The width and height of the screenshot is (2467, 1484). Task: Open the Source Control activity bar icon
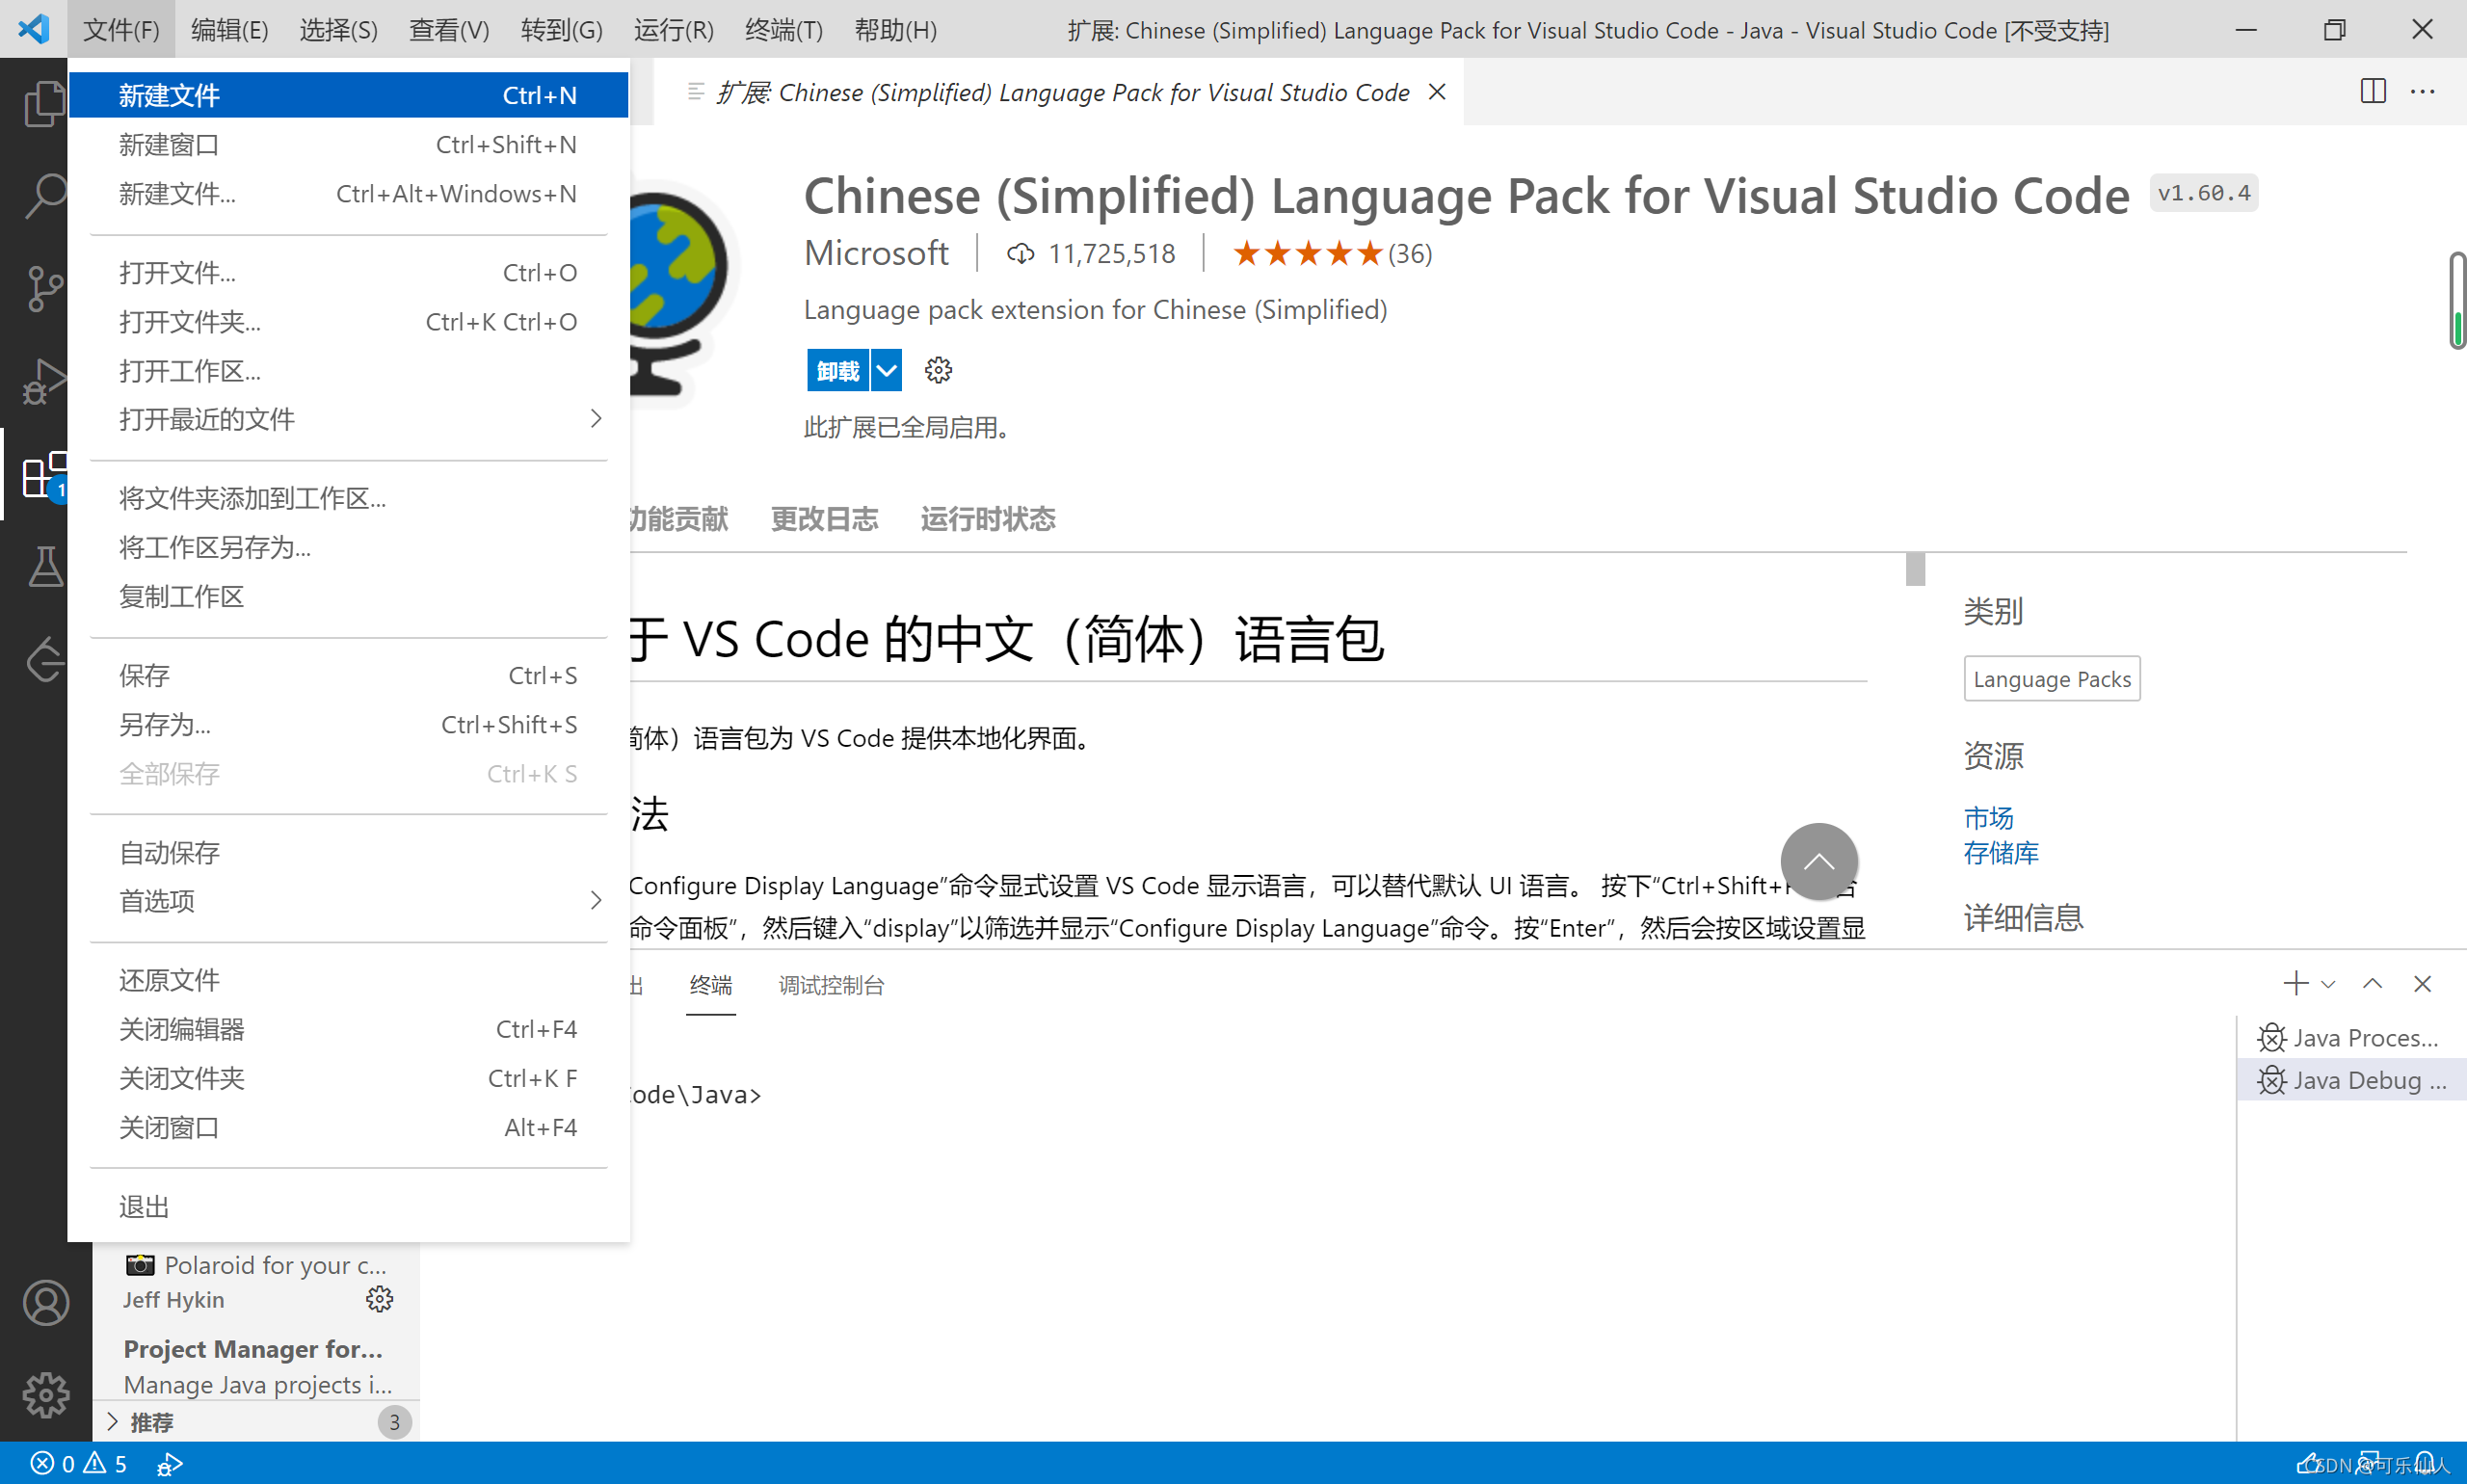coord(44,289)
